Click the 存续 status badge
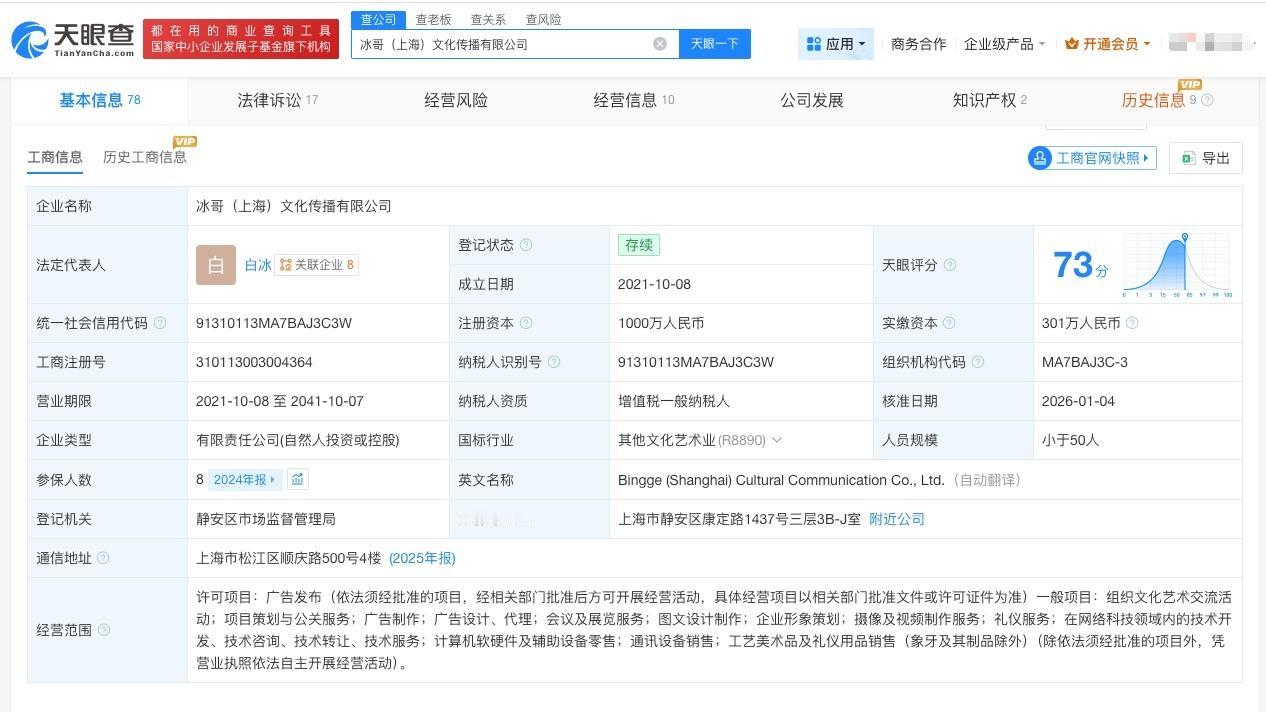The height and width of the screenshot is (712, 1266). pos(639,245)
